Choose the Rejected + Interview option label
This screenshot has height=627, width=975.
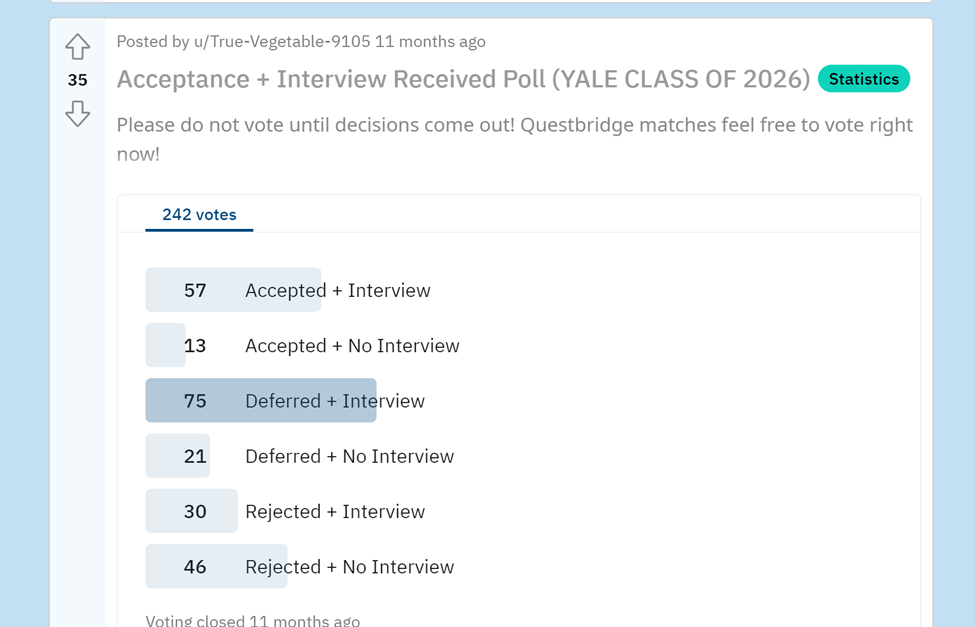coord(334,512)
